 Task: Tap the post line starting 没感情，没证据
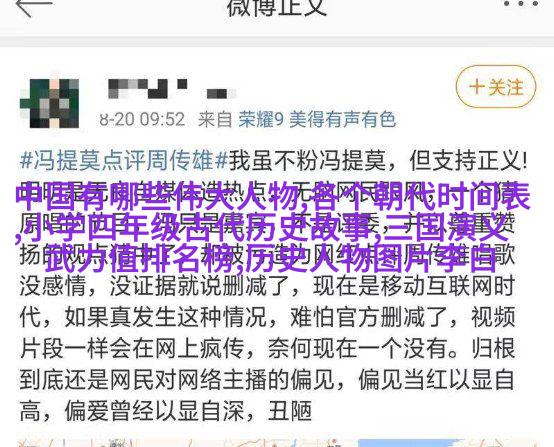coord(267,286)
